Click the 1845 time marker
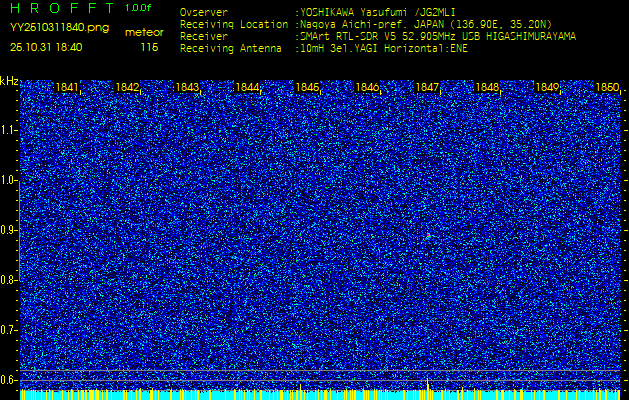This screenshot has height=400, width=629. (x=307, y=87)
